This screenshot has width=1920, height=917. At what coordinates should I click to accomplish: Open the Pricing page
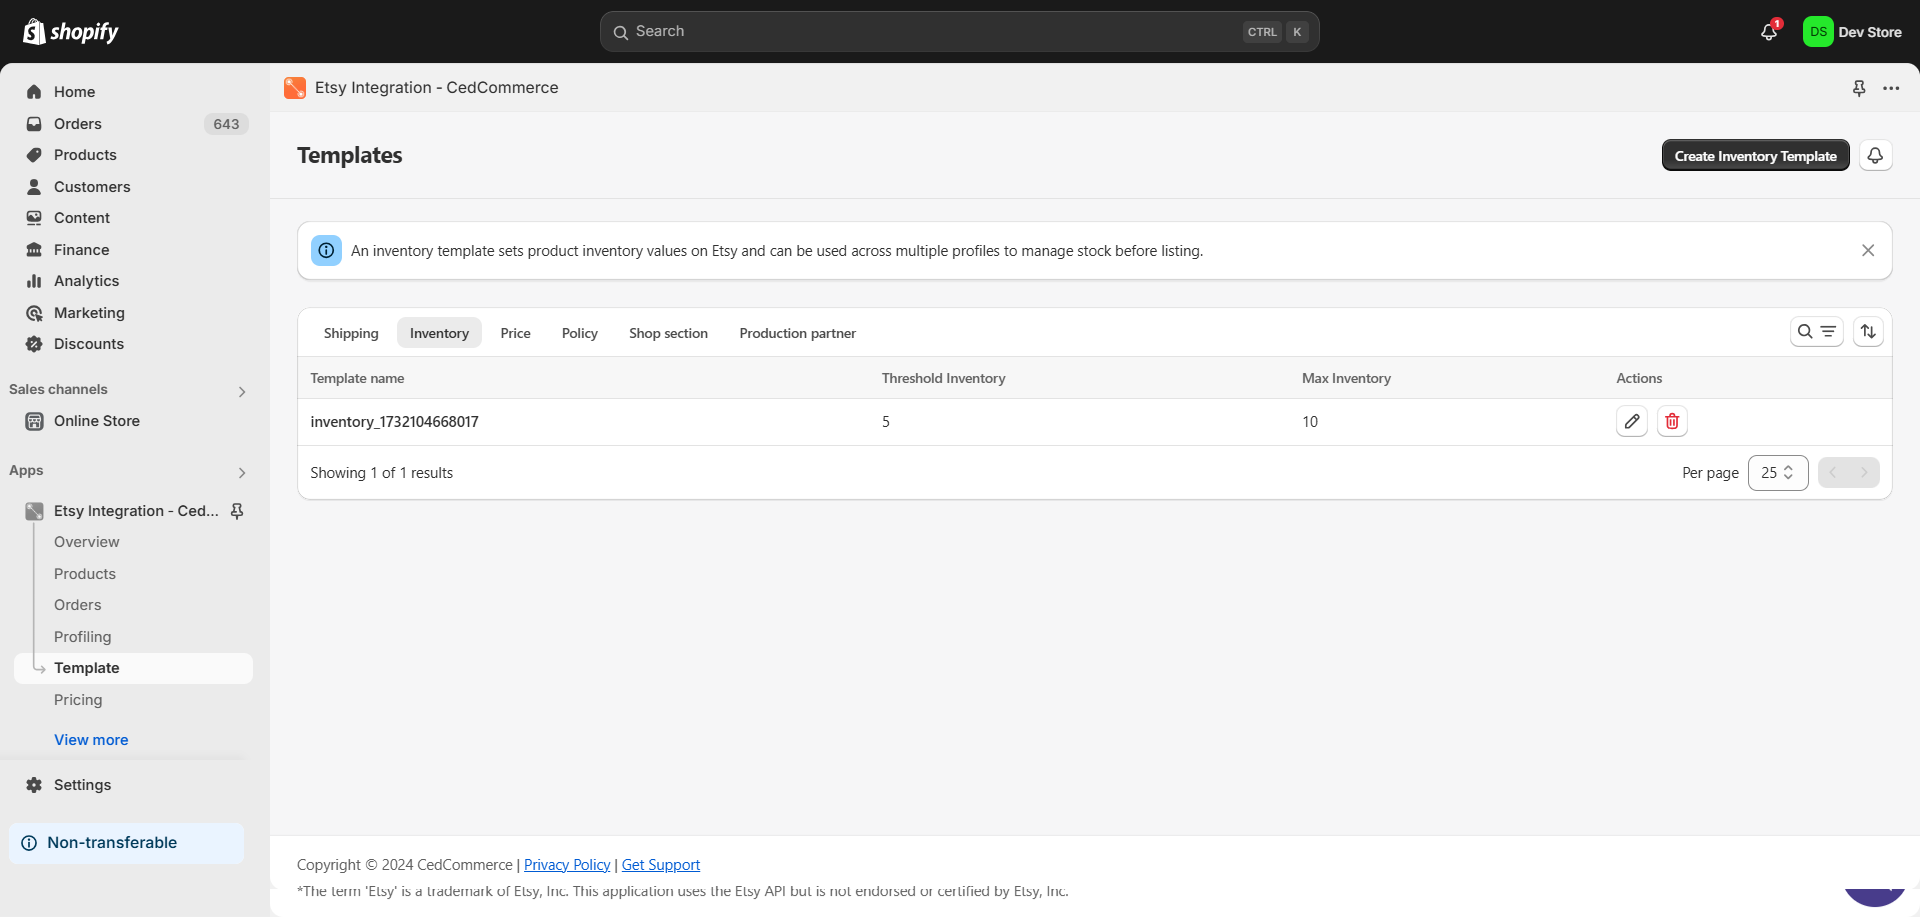tap(78, 700)
